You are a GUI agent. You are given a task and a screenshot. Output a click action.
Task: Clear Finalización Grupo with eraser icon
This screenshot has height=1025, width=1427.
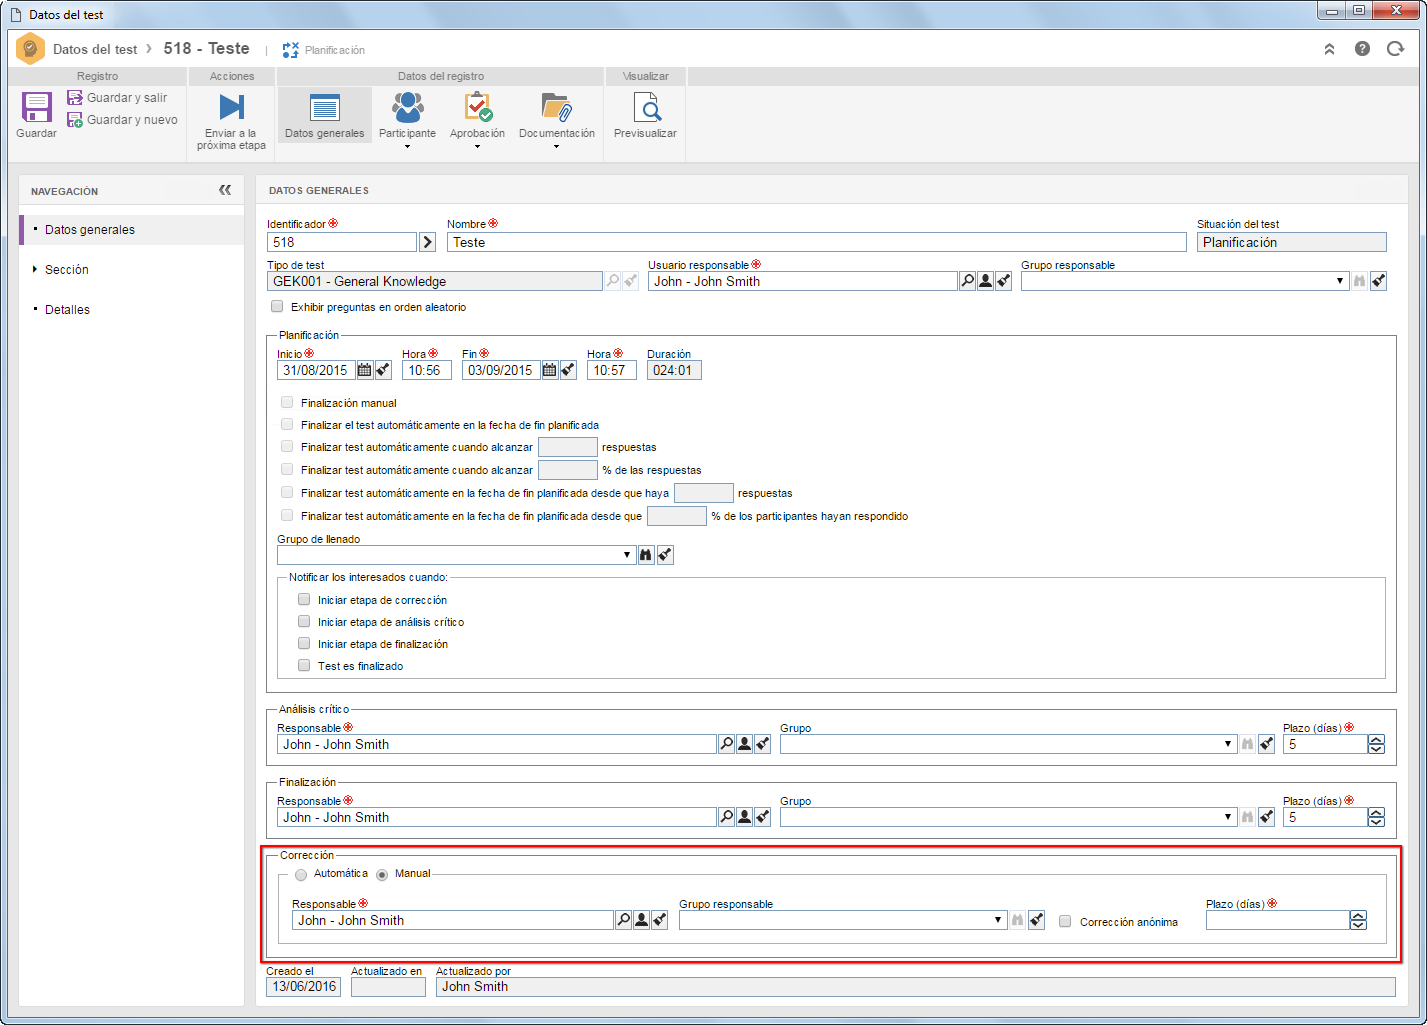pos(1266,817)
